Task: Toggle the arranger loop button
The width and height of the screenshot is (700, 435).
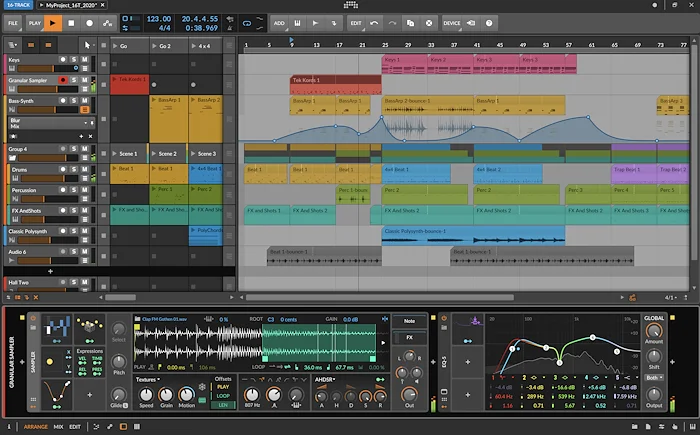Action: (246, 23)
